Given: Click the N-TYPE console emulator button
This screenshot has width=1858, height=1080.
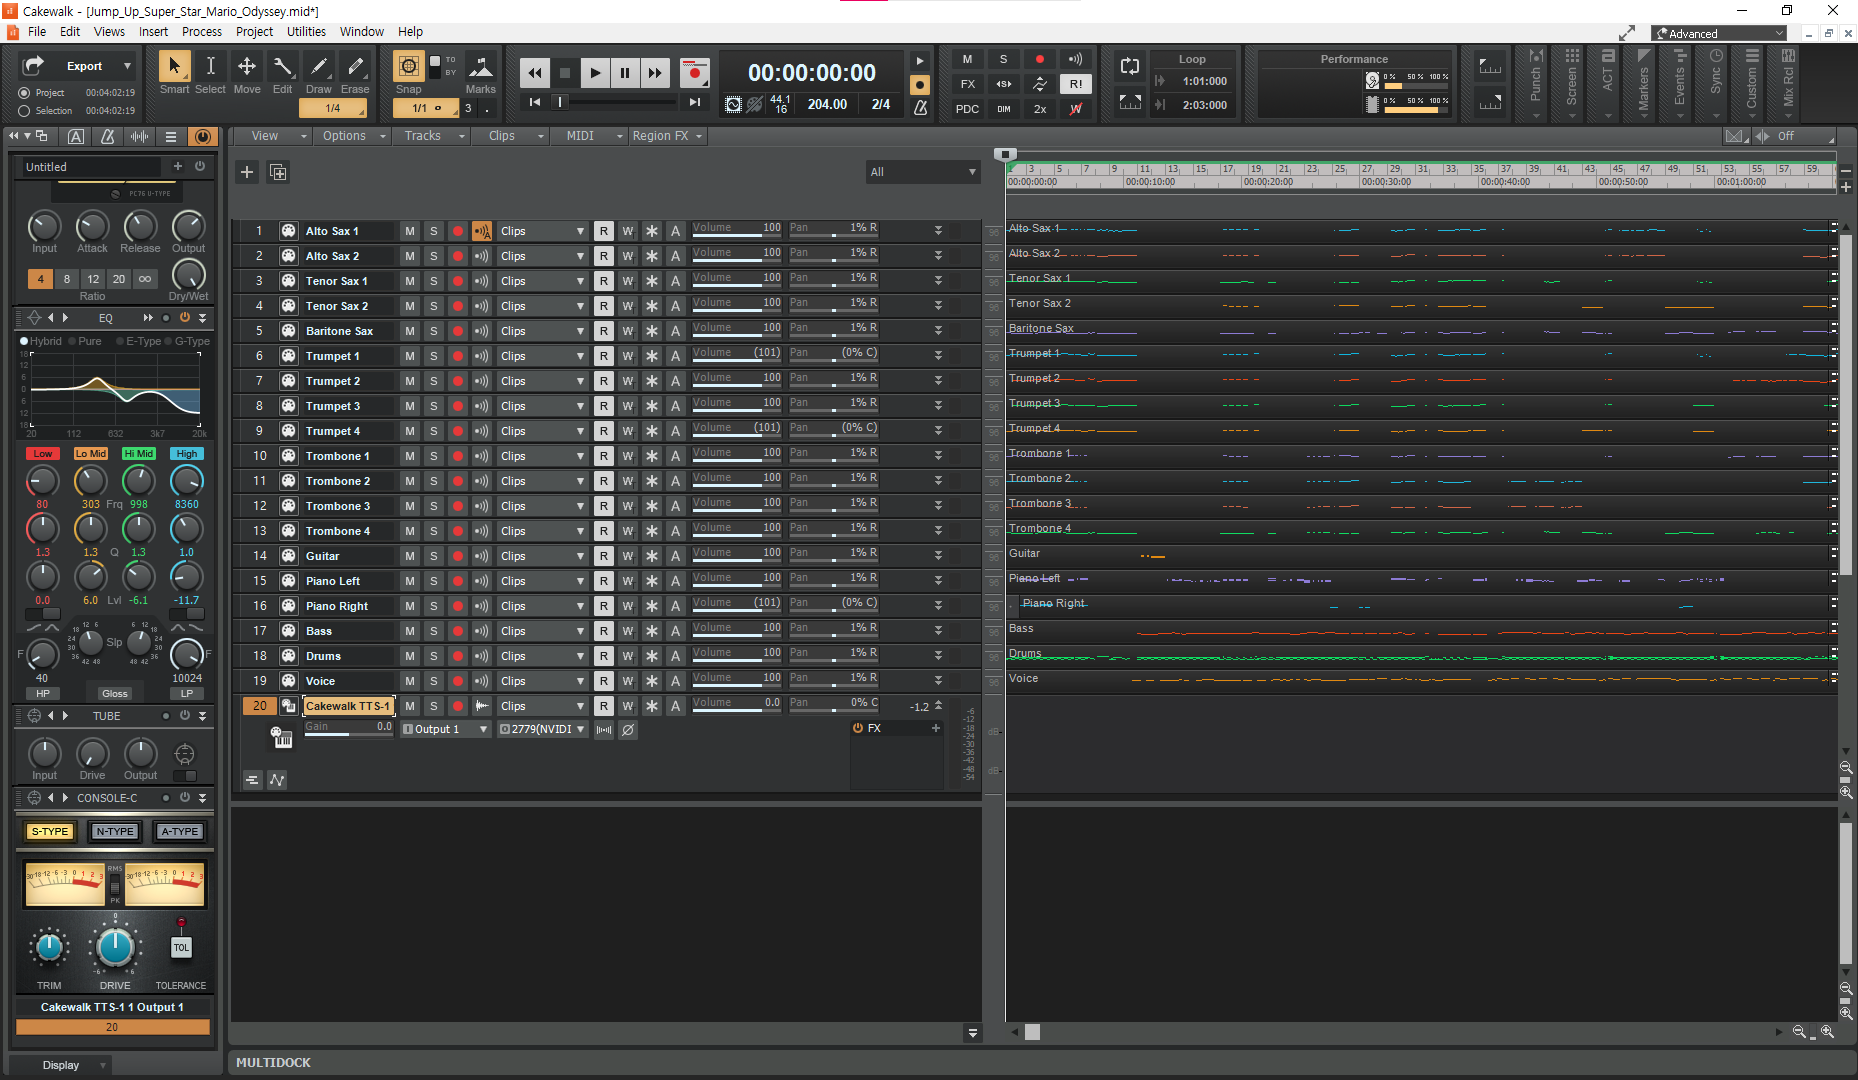Looking at the screenshot, I should 115,831.
